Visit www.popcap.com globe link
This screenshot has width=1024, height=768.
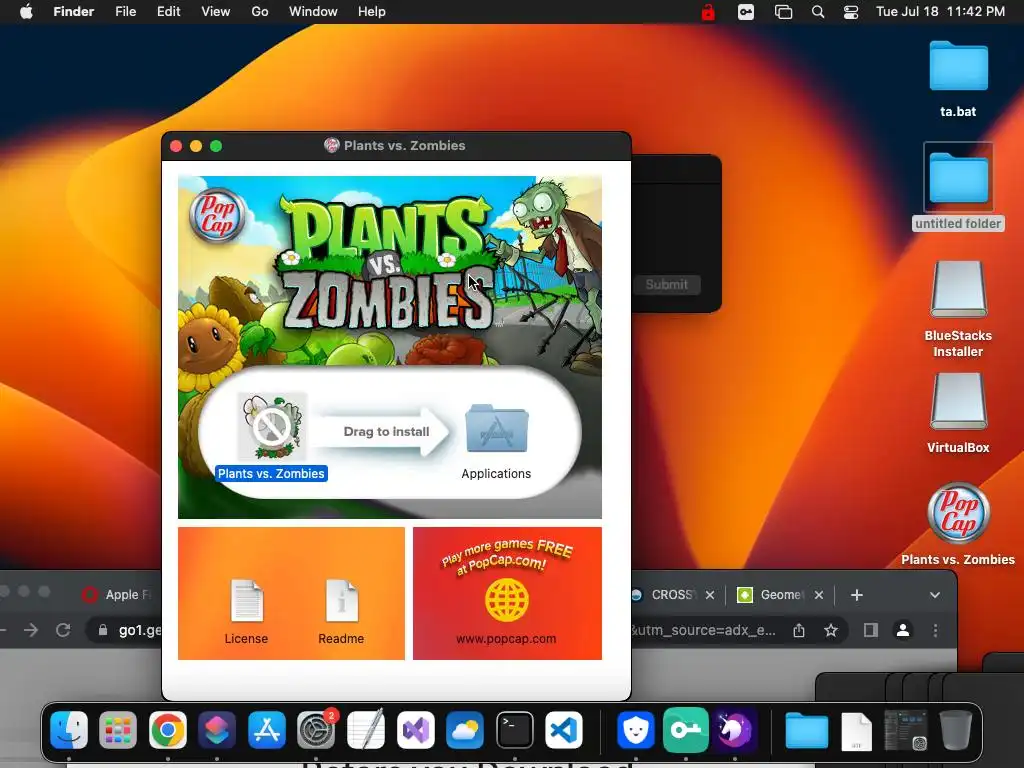(x=507, y=600)
